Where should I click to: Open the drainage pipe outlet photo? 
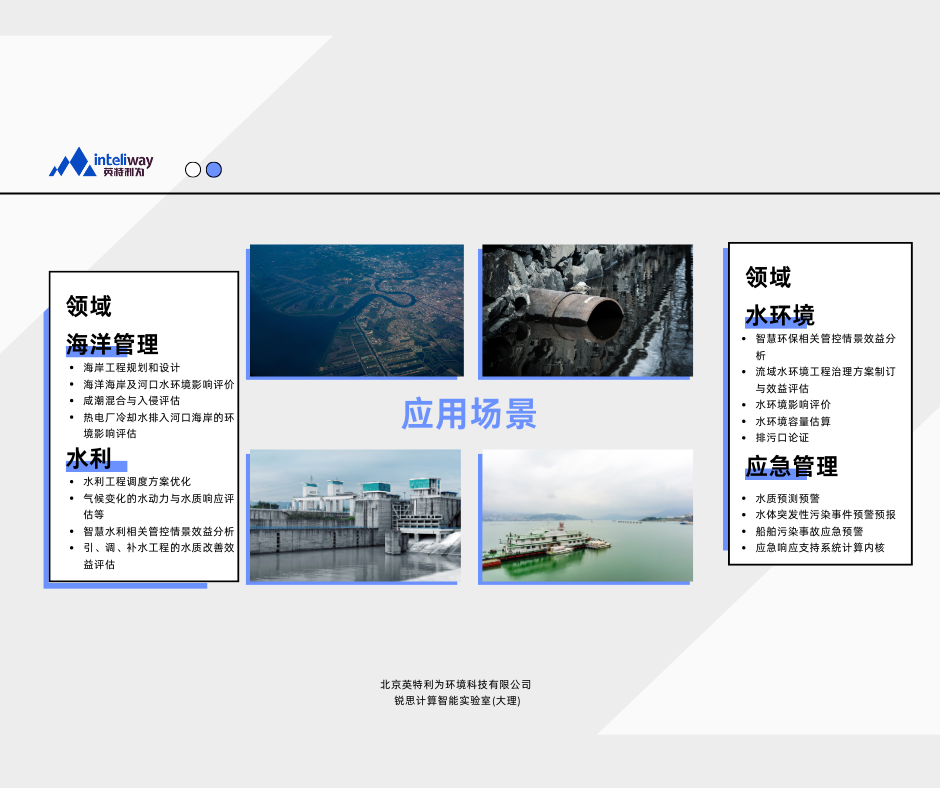click(x=586, y=310)
